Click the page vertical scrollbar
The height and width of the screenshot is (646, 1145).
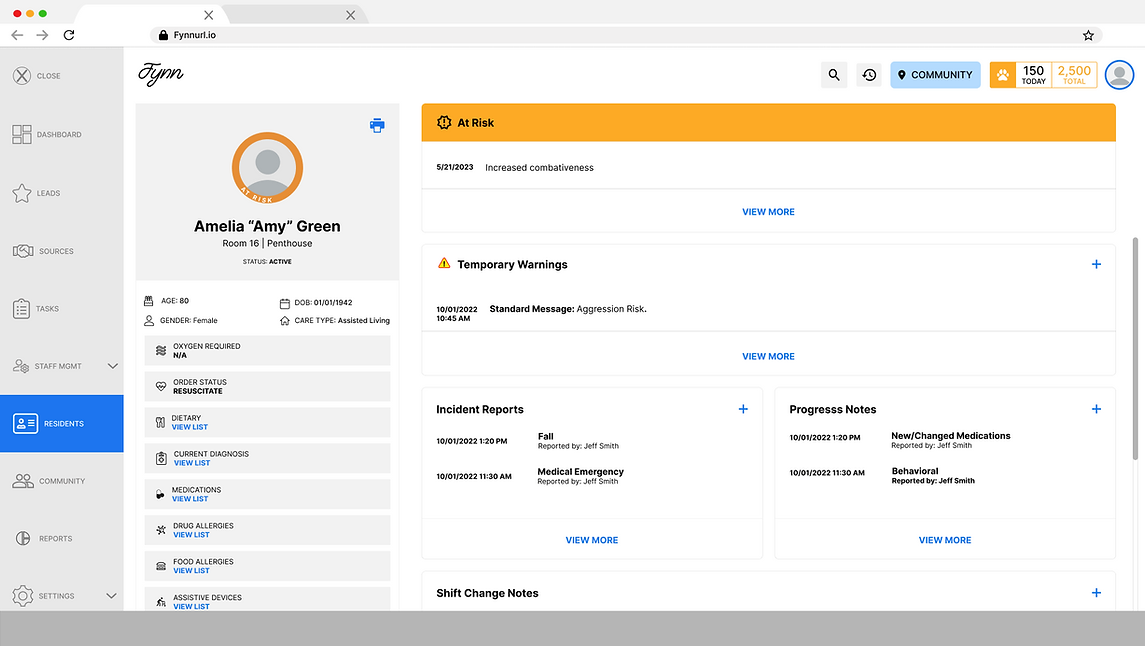[1135, 348]
